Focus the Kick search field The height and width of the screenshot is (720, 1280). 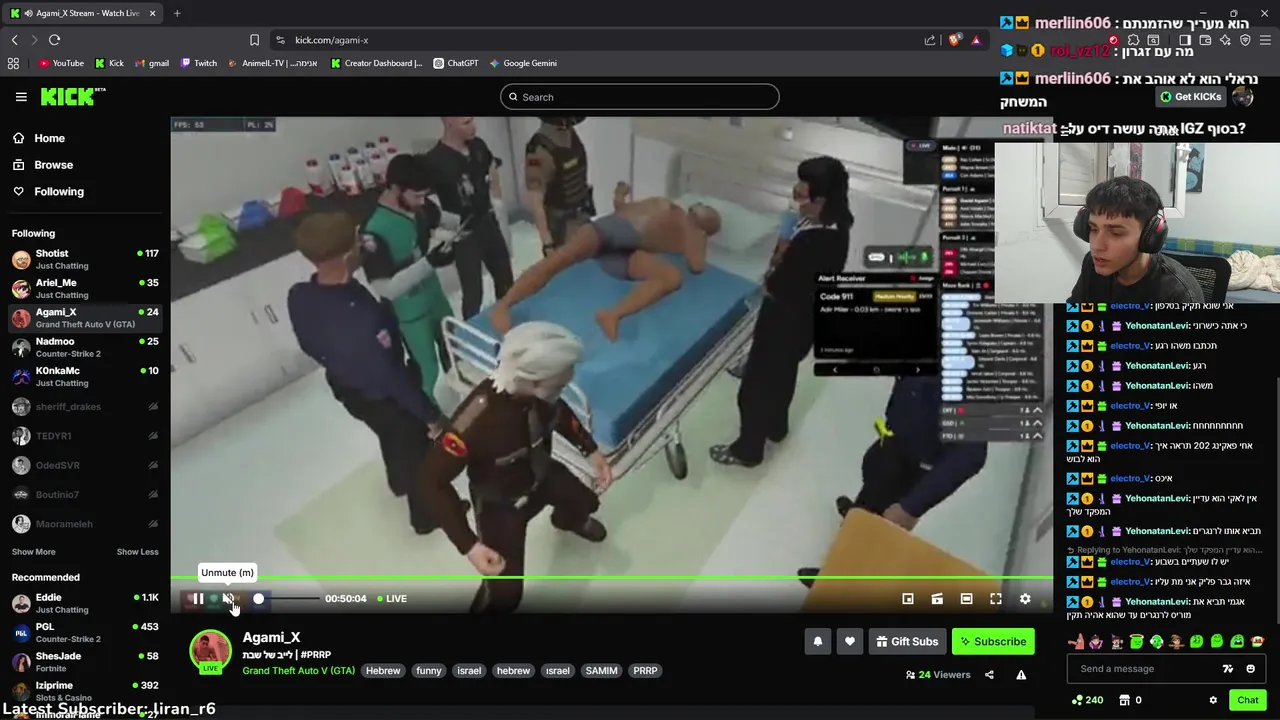pyautogui.click(x=640, y=97)
